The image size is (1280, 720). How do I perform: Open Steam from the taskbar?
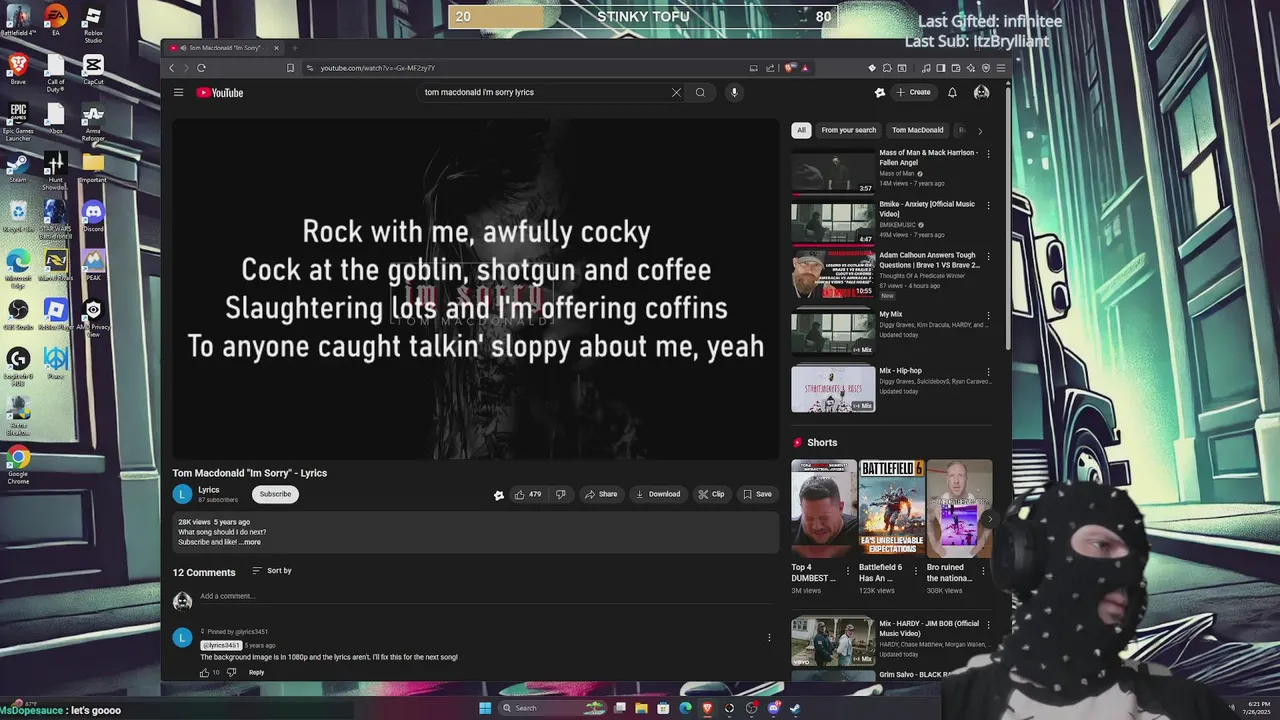(x=795, y=708)
